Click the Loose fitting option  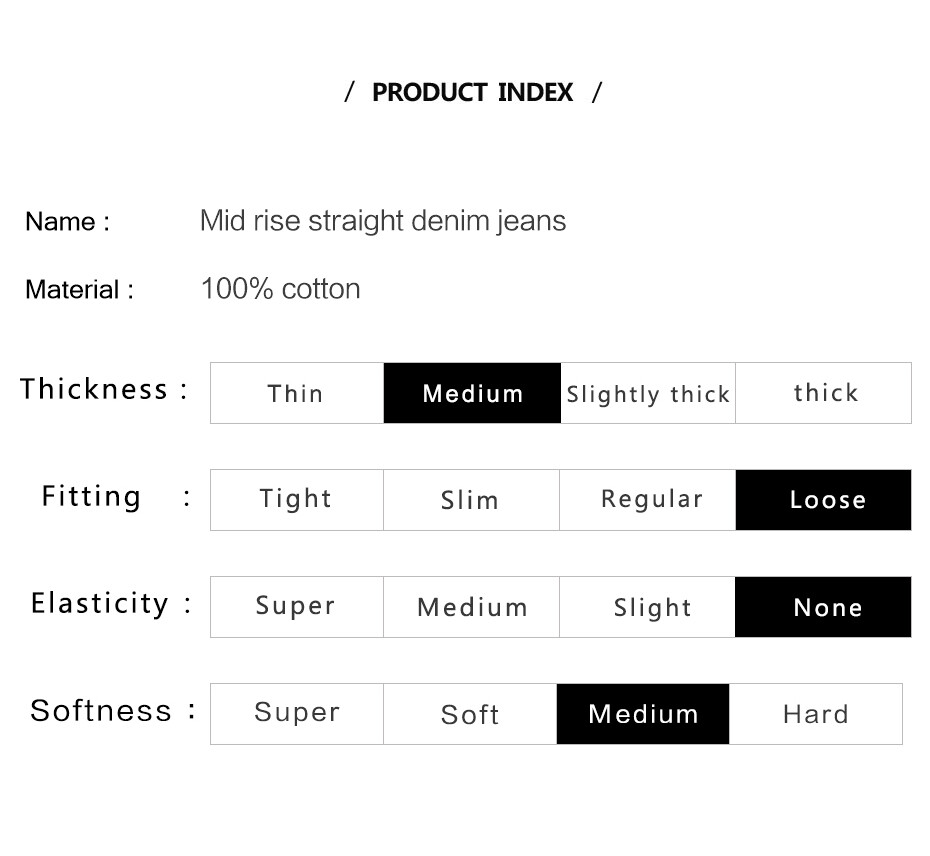tap(823, 499)
